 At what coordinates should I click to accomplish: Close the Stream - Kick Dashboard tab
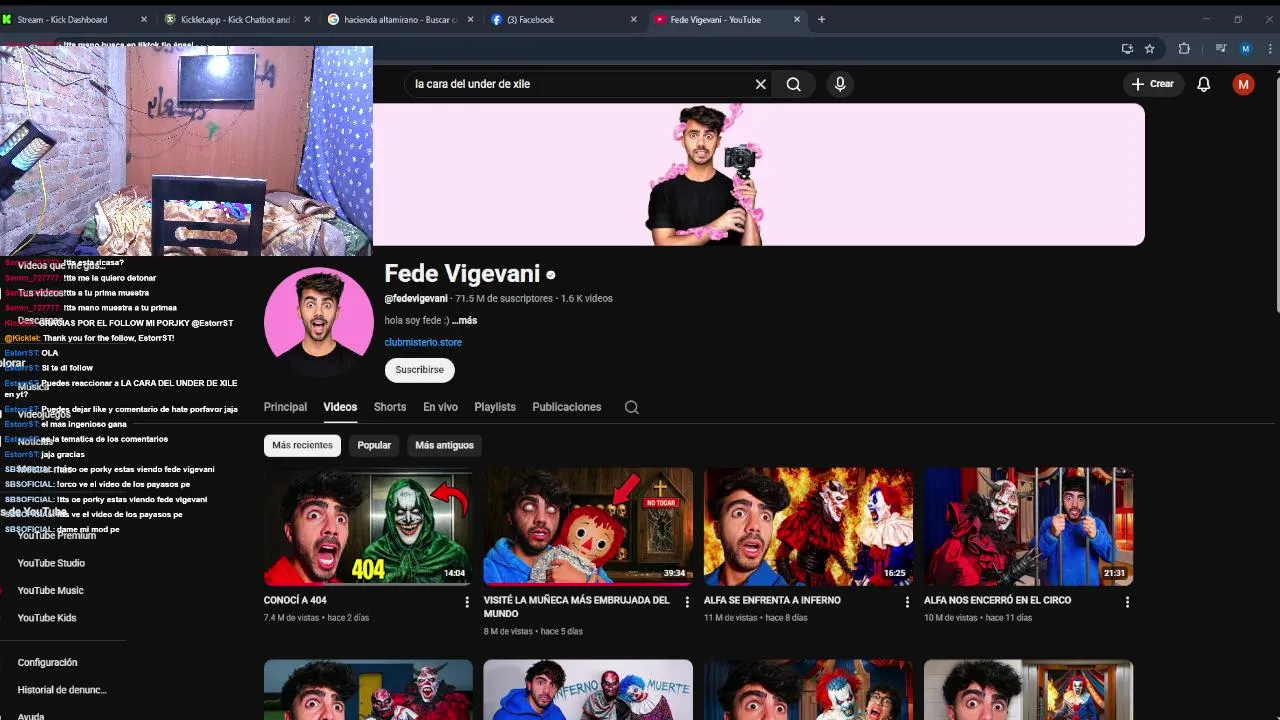tap(144, 19)
